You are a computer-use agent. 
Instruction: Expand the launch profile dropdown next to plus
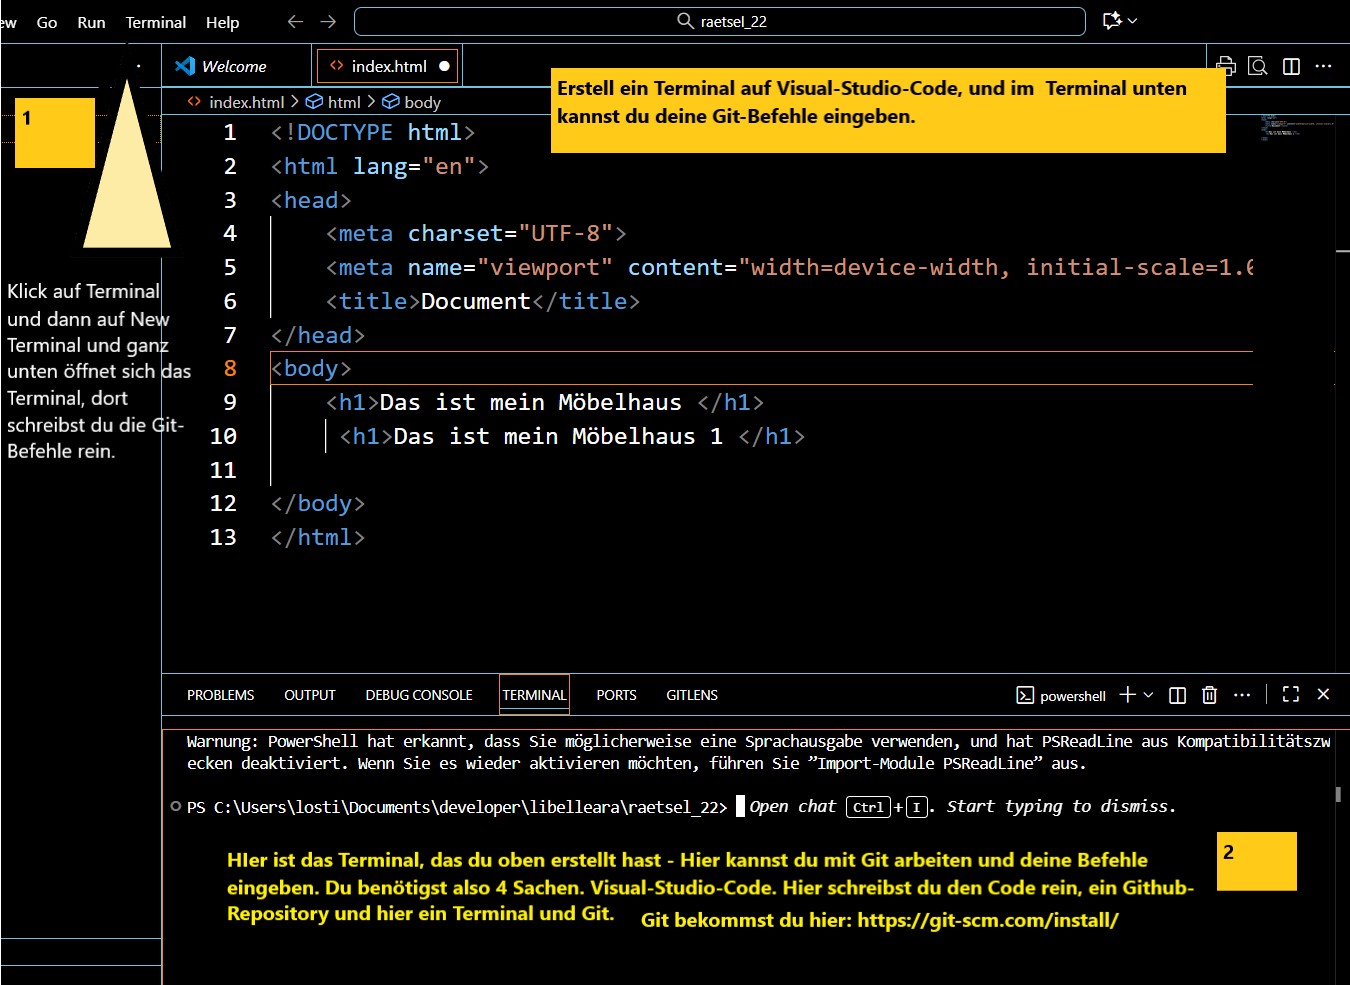pos(1148,695)
